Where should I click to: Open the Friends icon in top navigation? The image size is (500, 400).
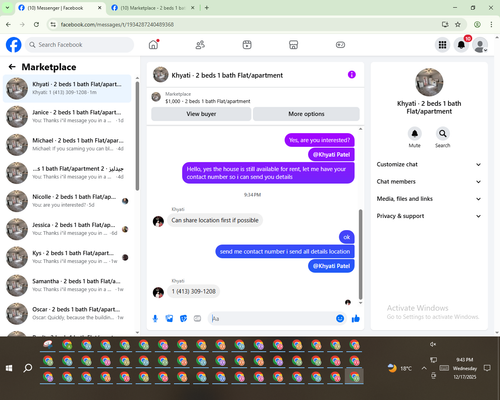(x=200, y=45)
